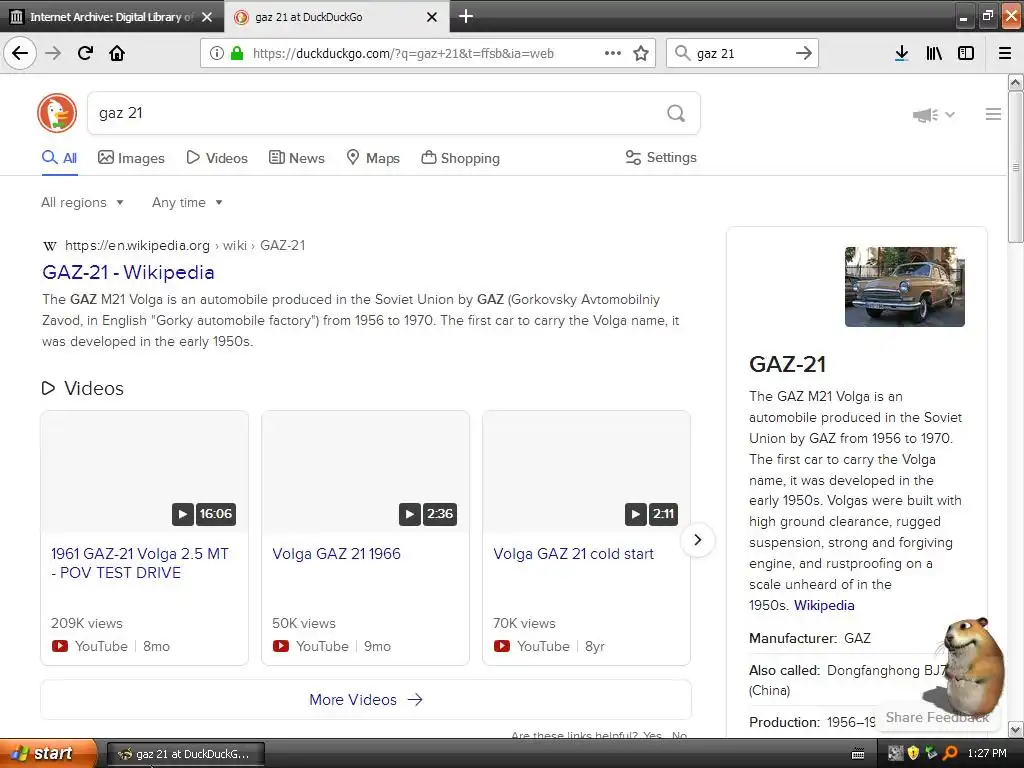Go back using the browser back arrow
This screenshot has width=1024, height=768.
tap(20, 53)
